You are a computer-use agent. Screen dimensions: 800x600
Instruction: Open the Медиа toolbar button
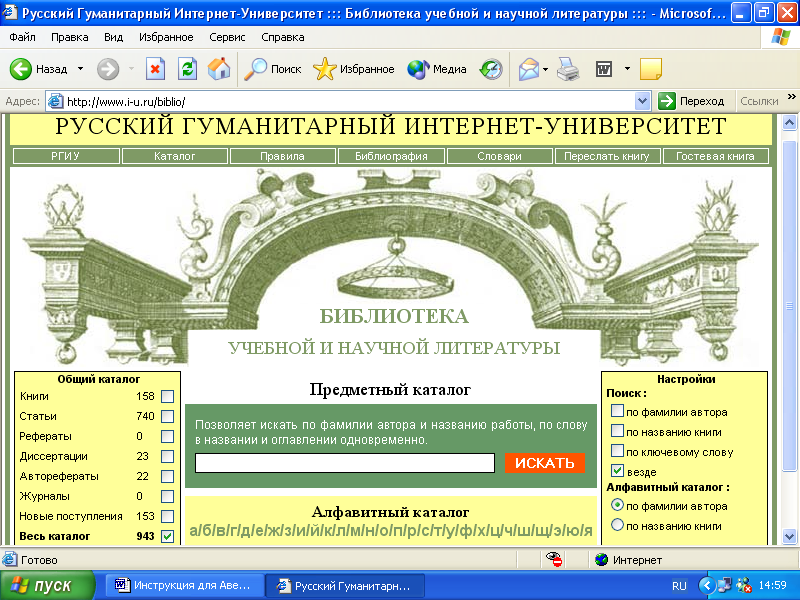[x=437, y=69]
